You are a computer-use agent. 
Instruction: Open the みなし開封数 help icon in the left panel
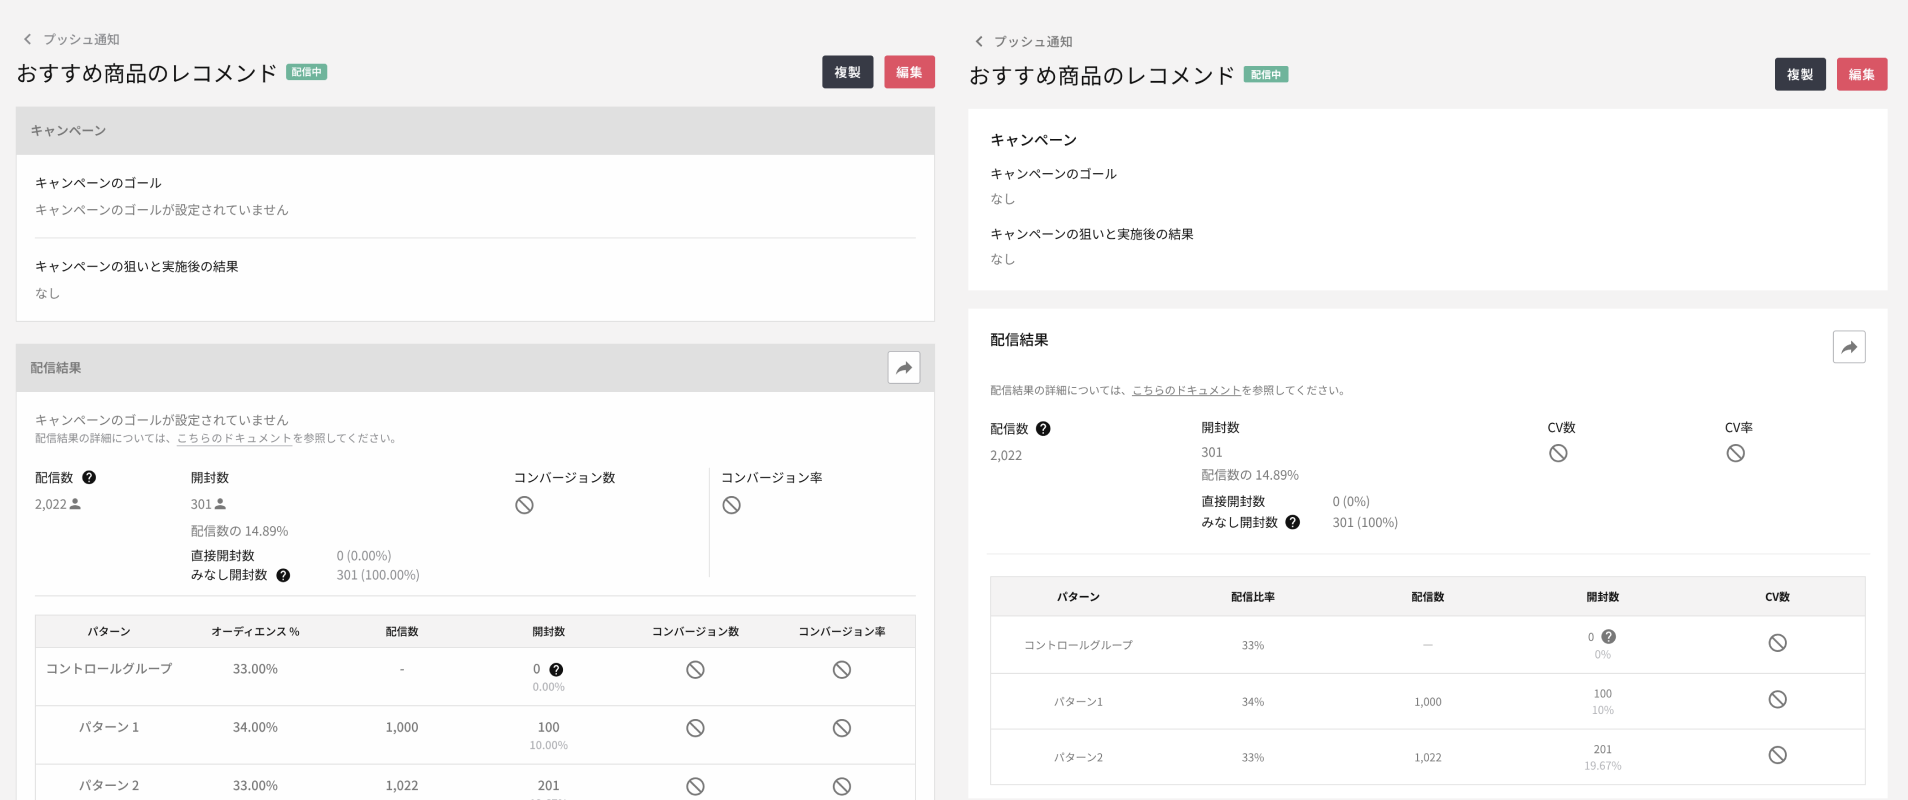[283, 575]
